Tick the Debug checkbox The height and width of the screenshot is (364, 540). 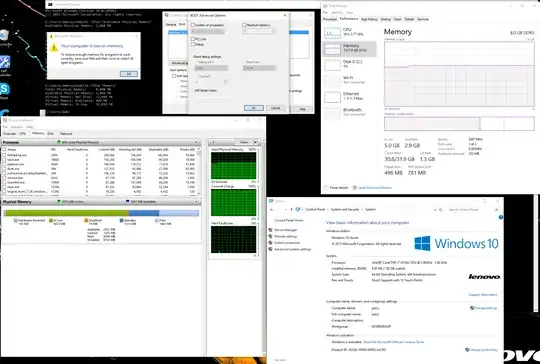193,44
